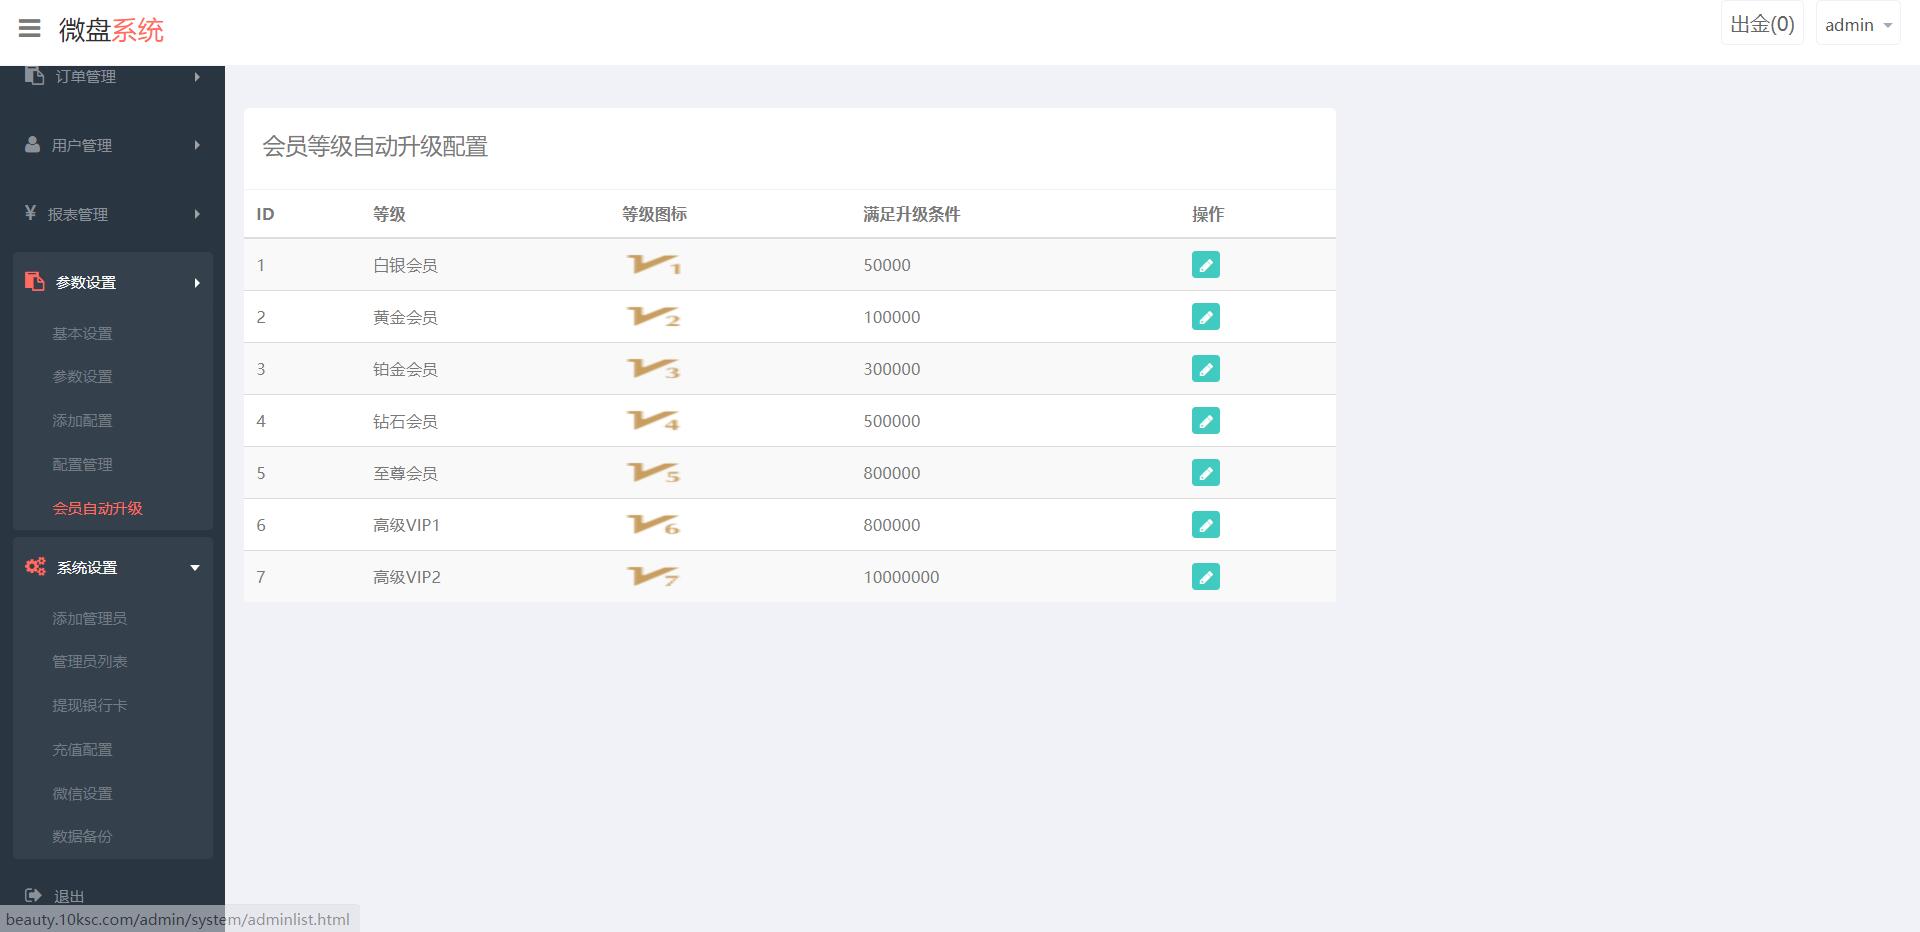Image resolution: width=1920 pixels, height=932 pixels.
Task: Go to 充值配置 page
Action: pyautogui.click(x=82, y=750)
